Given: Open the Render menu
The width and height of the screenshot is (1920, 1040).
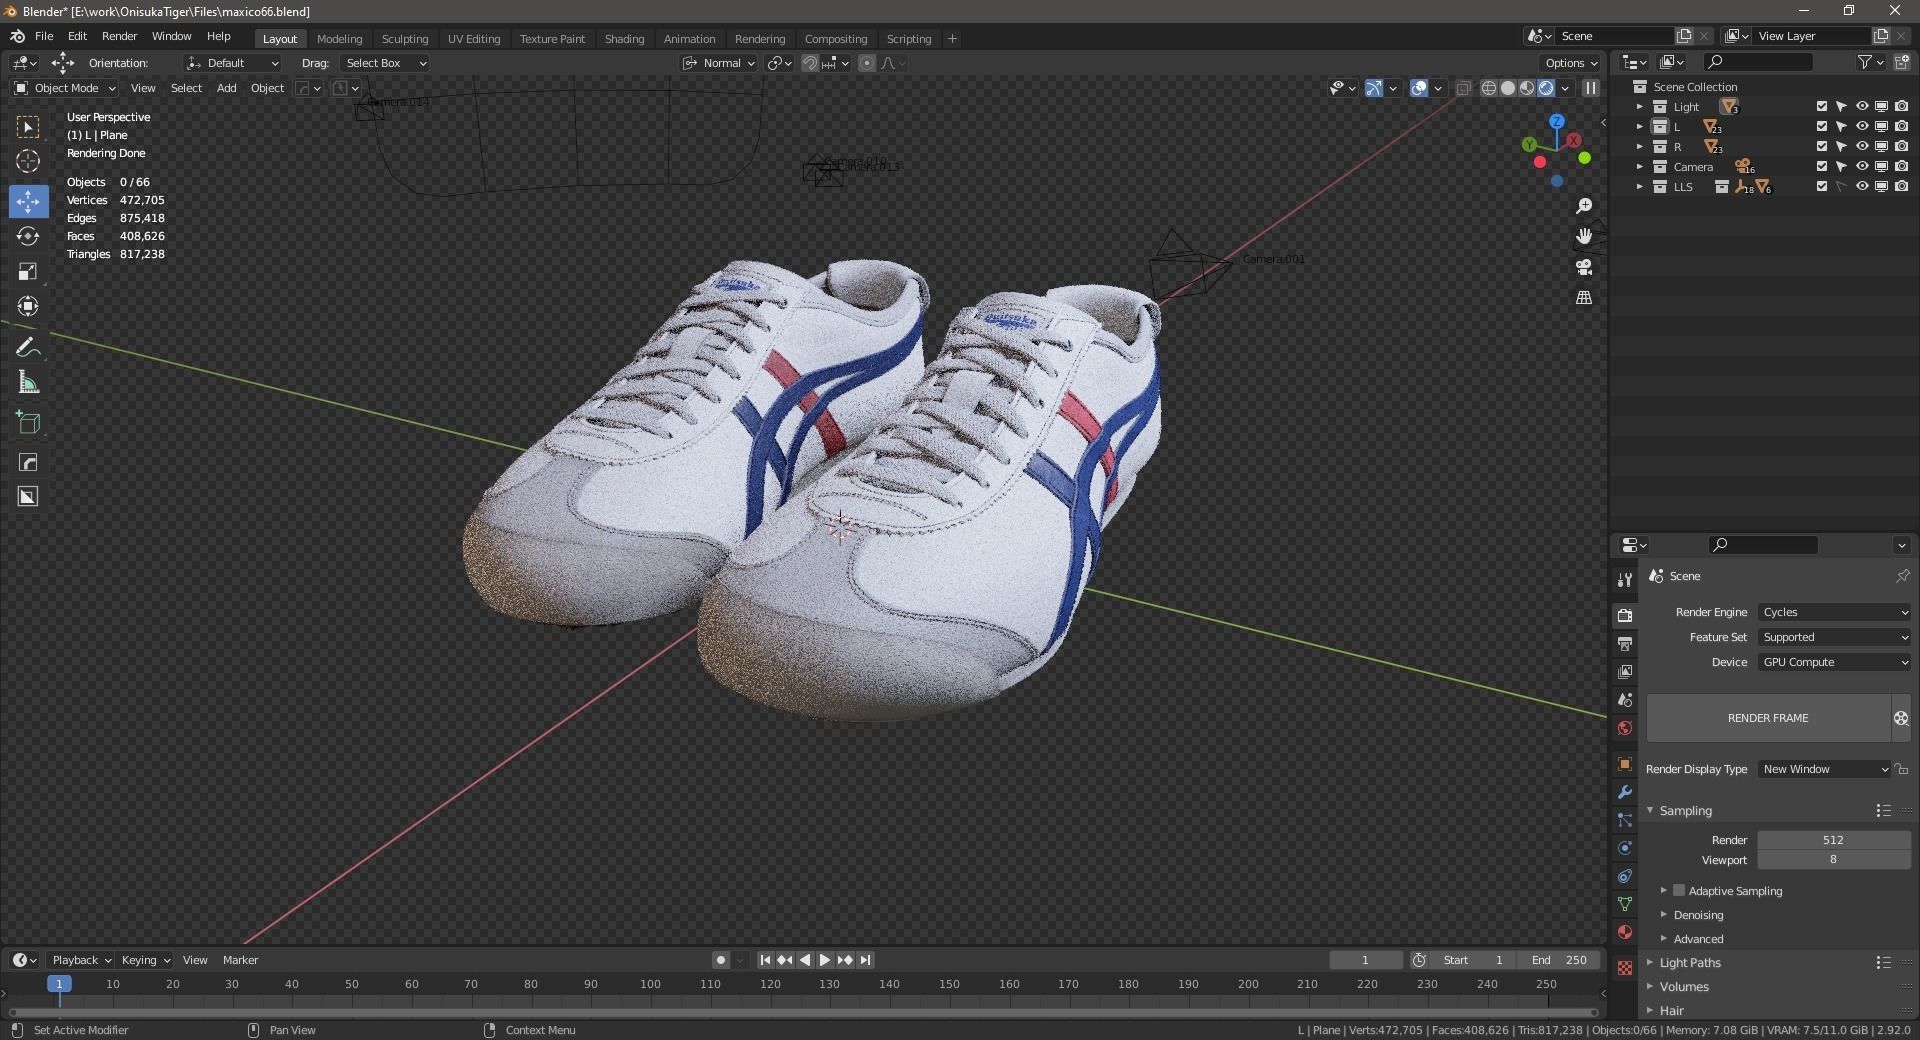Looking at the screenshot, I should click(x=119, y=36).
